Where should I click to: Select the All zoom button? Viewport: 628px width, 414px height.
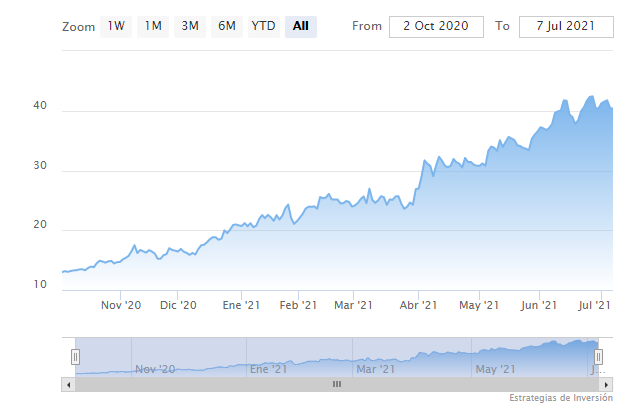(301, 27)
